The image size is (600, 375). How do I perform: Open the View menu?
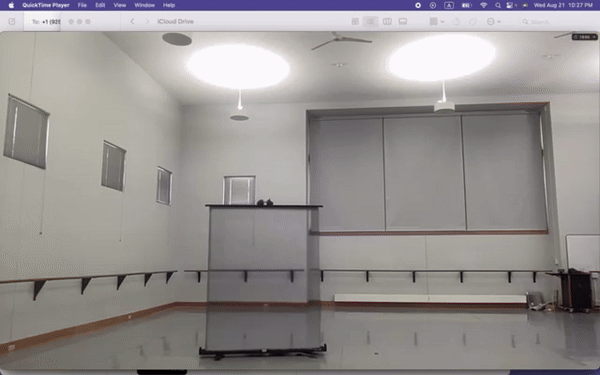(x=120, y=5)
